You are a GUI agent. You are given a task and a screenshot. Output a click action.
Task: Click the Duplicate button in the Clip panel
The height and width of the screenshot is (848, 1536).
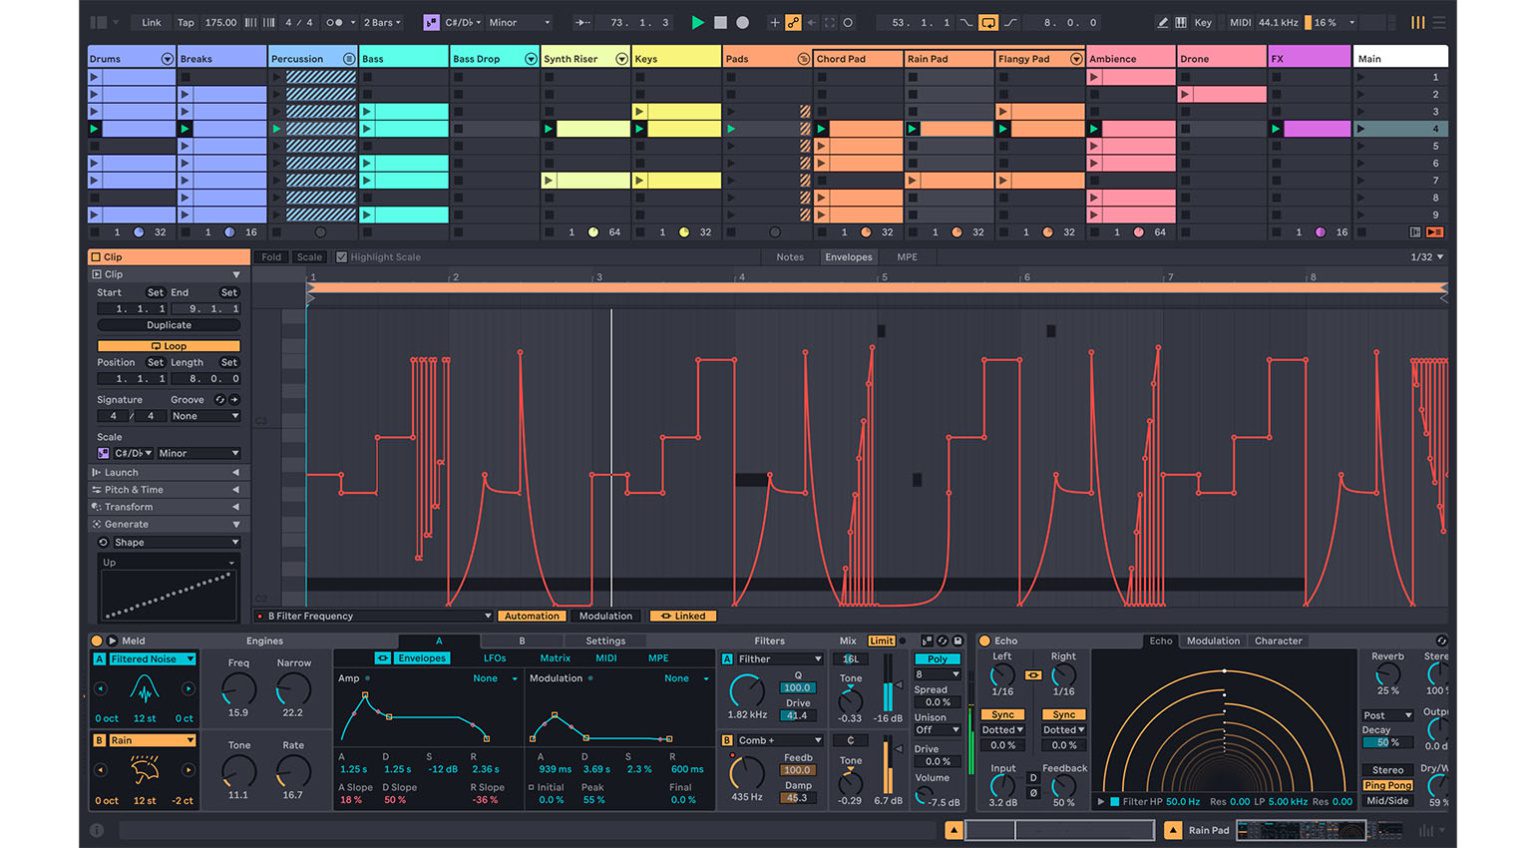(x=168, y=325)
